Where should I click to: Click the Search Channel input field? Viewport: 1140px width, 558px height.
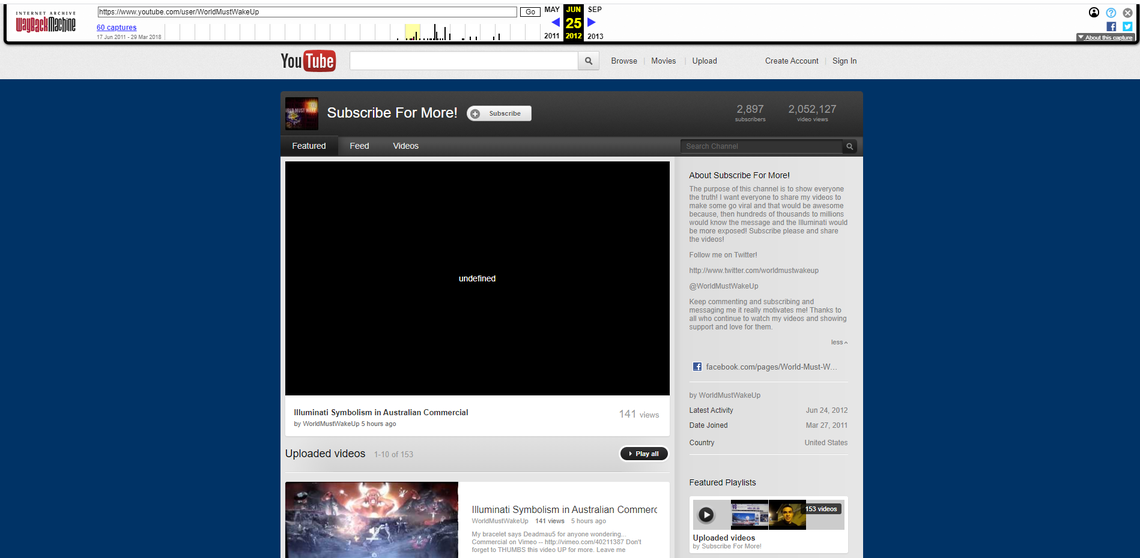762,146
